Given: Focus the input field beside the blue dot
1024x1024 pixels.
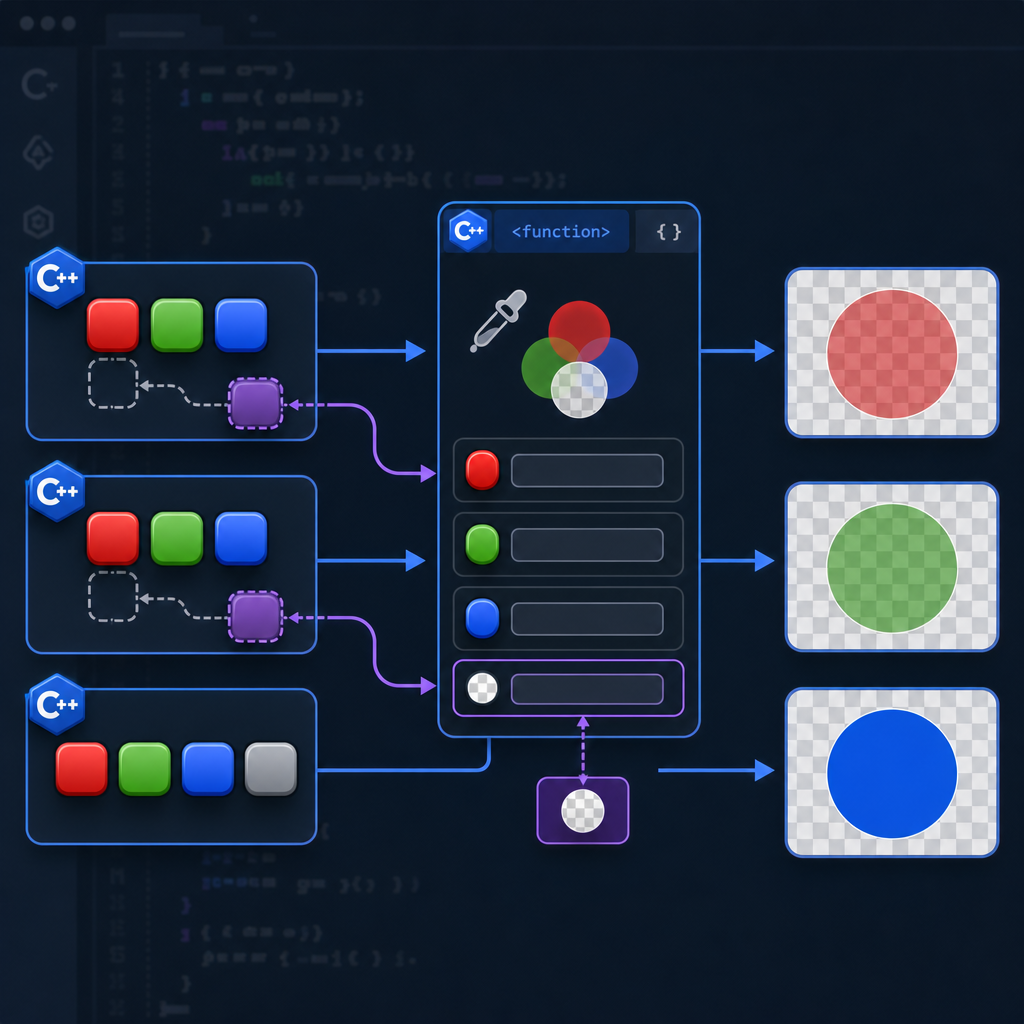Looking at the screenshot, I should coord(587,618).
